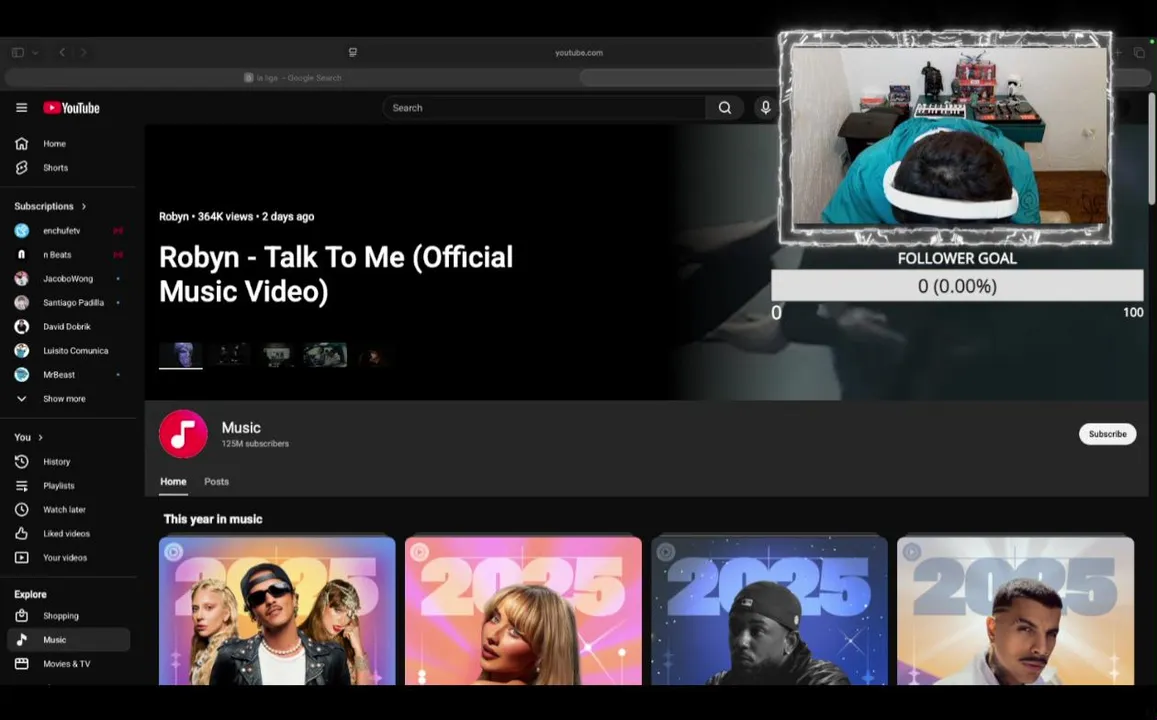This screenshot has height=720, width=1157.
Task: Click '125M subscribers' text
Action: (x=255, y=444)
